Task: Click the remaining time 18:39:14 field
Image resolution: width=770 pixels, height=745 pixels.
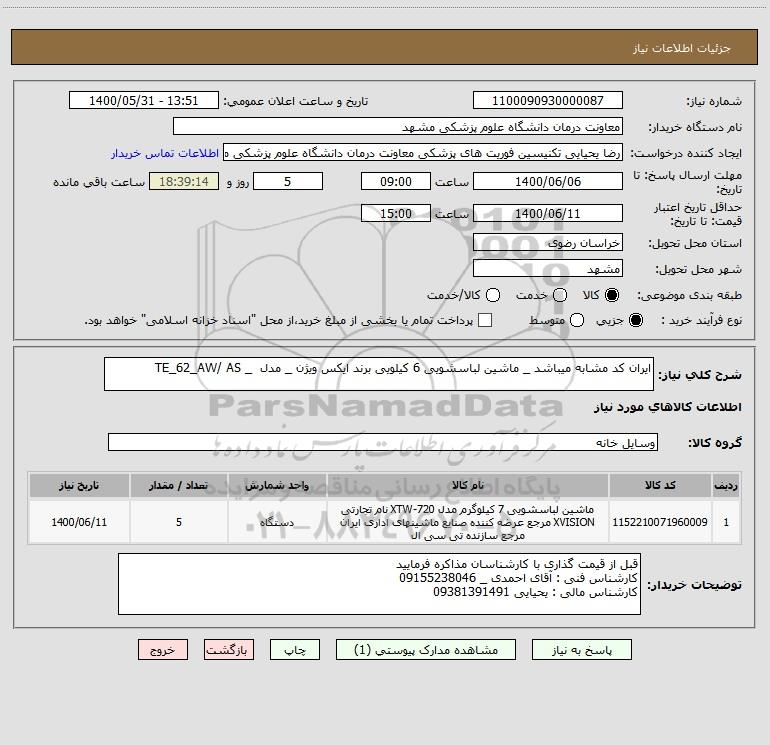Action: click(x=184, y=181)
